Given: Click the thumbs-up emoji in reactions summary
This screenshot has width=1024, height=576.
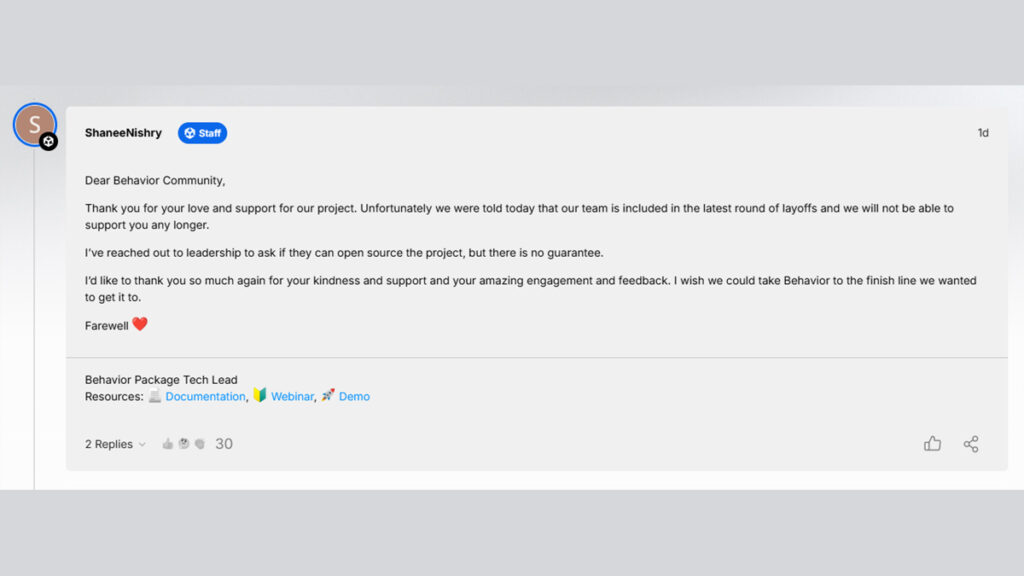Looking at the screenshot, I should pyautogui.click(x=167, y=444).
